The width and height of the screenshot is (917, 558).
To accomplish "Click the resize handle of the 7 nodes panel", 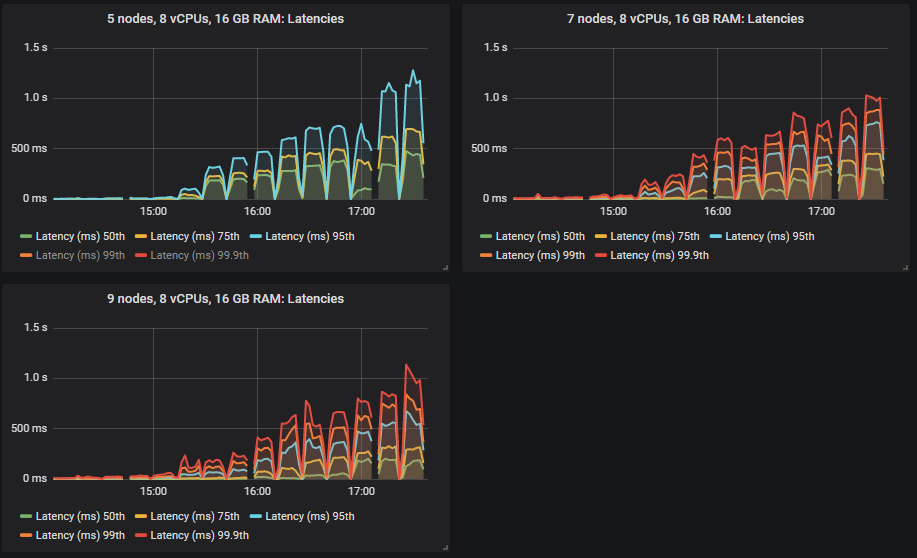I will pyautogui.click(x=905, y=267).
